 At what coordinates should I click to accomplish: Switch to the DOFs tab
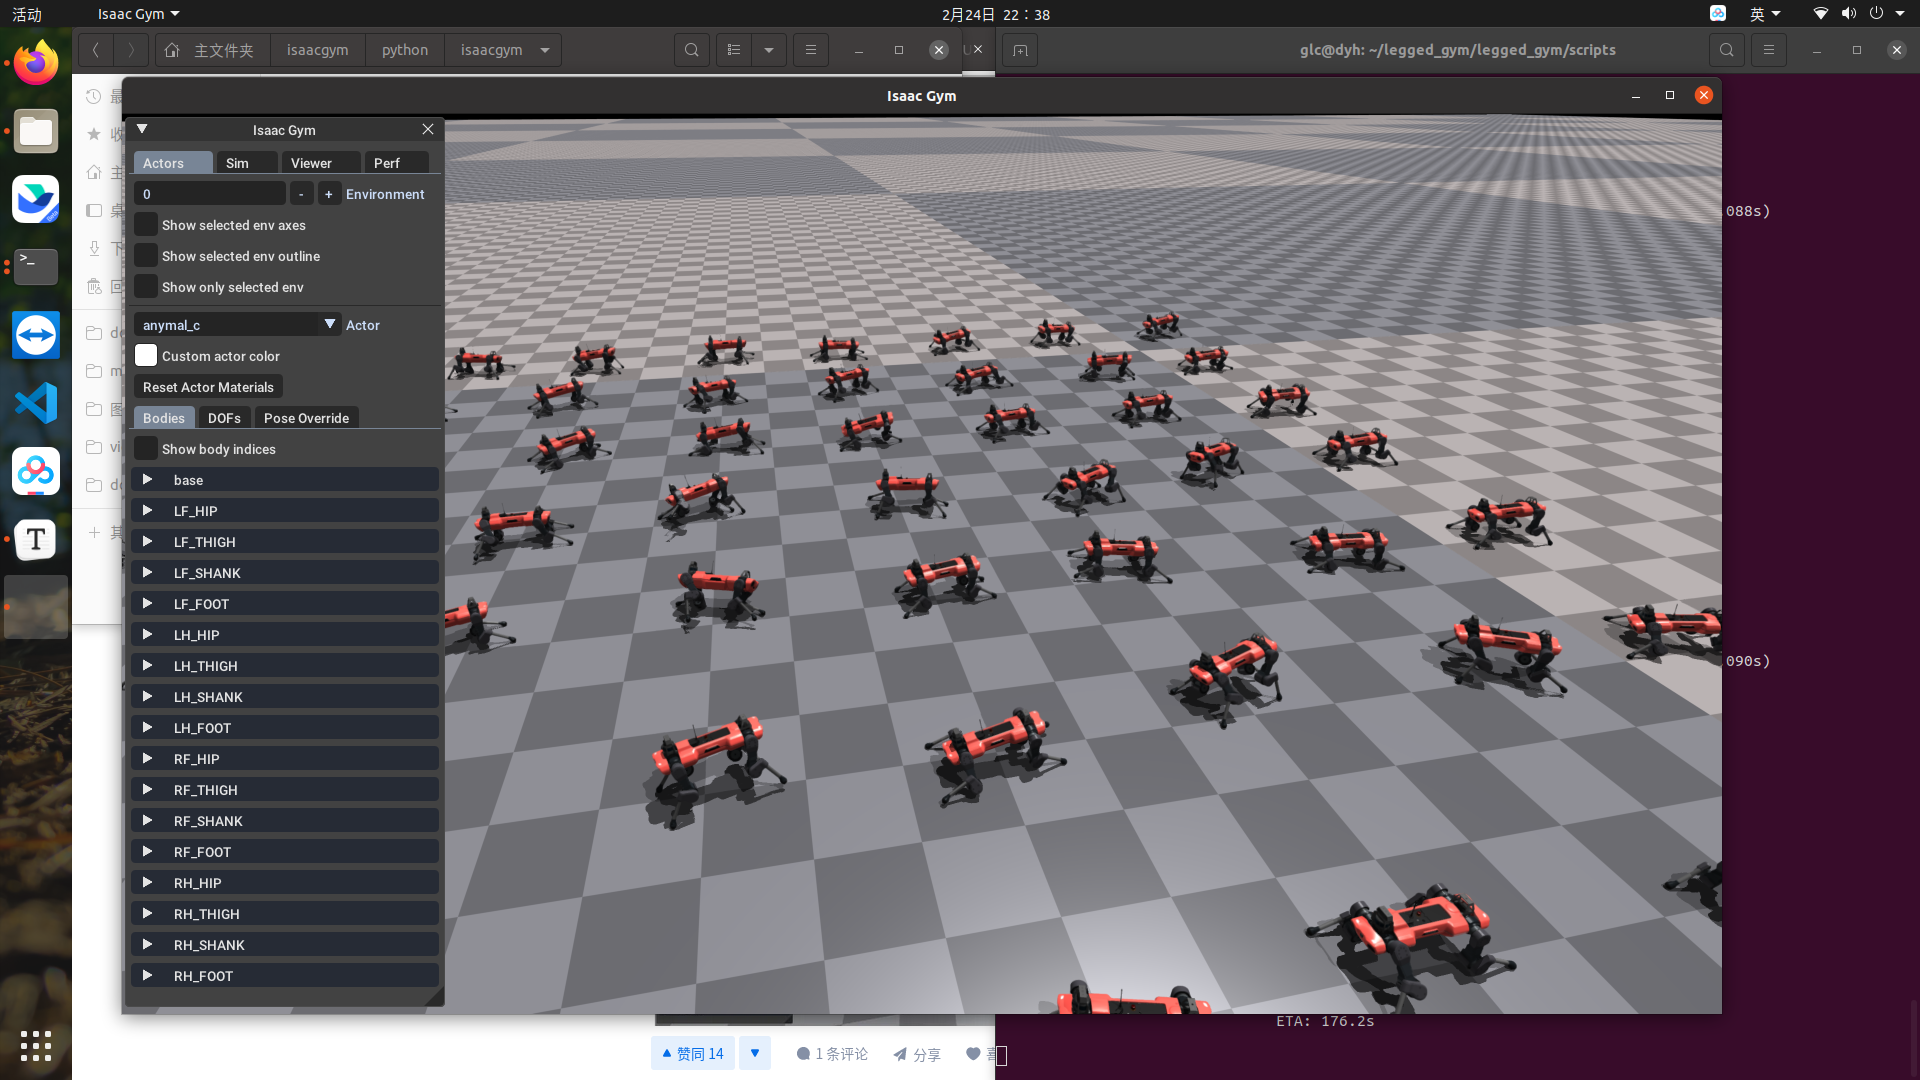click(x=224, y=417)
